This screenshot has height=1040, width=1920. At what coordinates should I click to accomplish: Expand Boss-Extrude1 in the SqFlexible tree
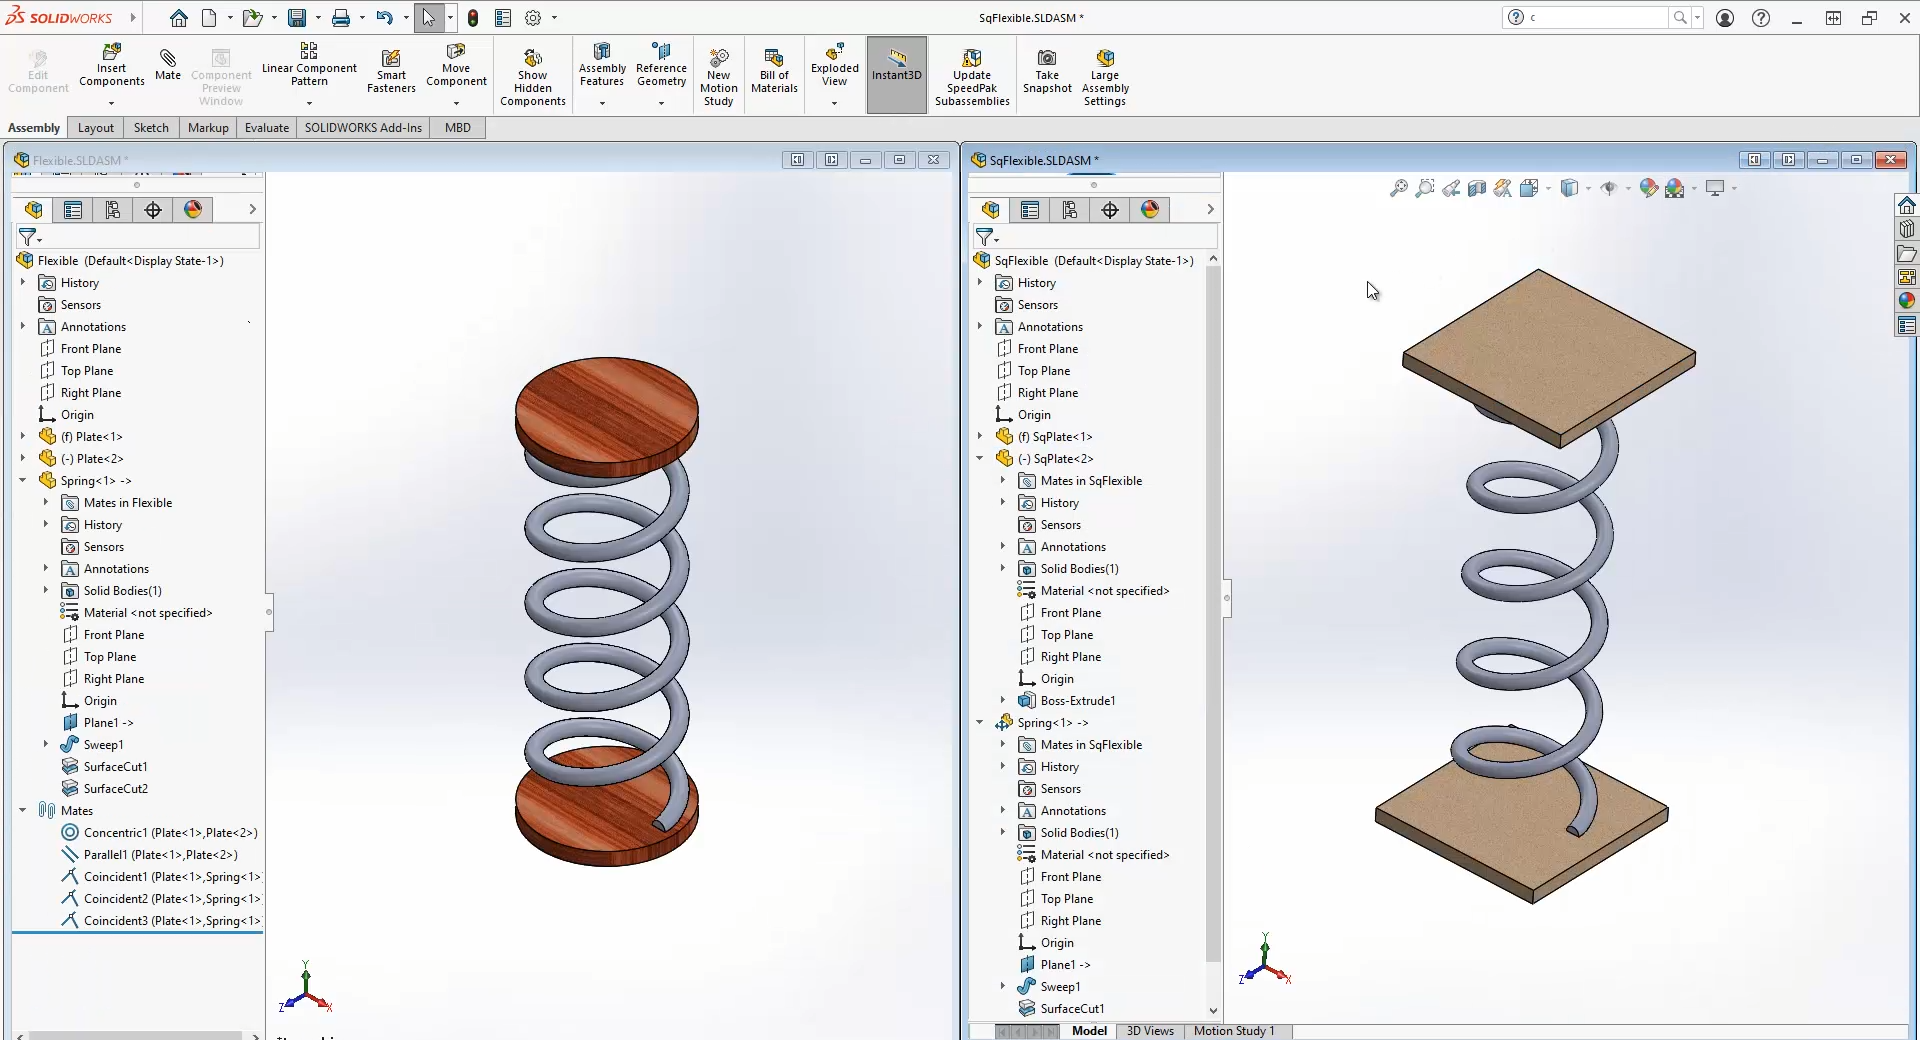pyautogui.click(x=1003, y=701)
